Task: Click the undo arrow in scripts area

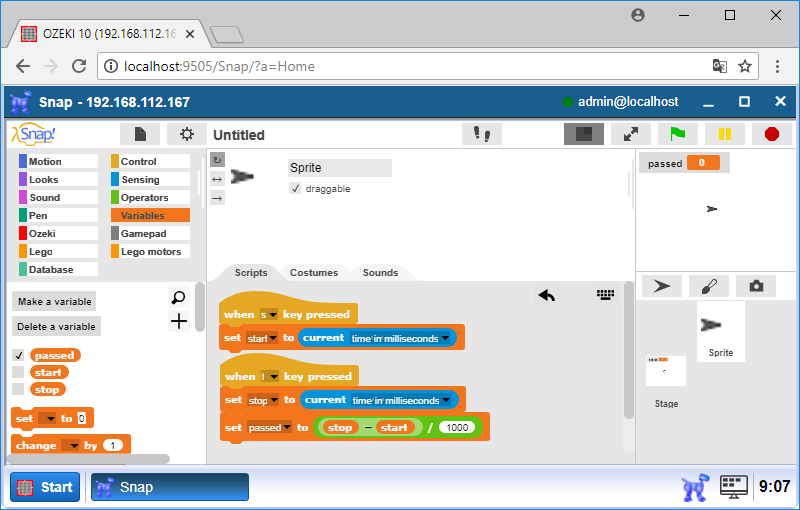Action: [546, 295]
